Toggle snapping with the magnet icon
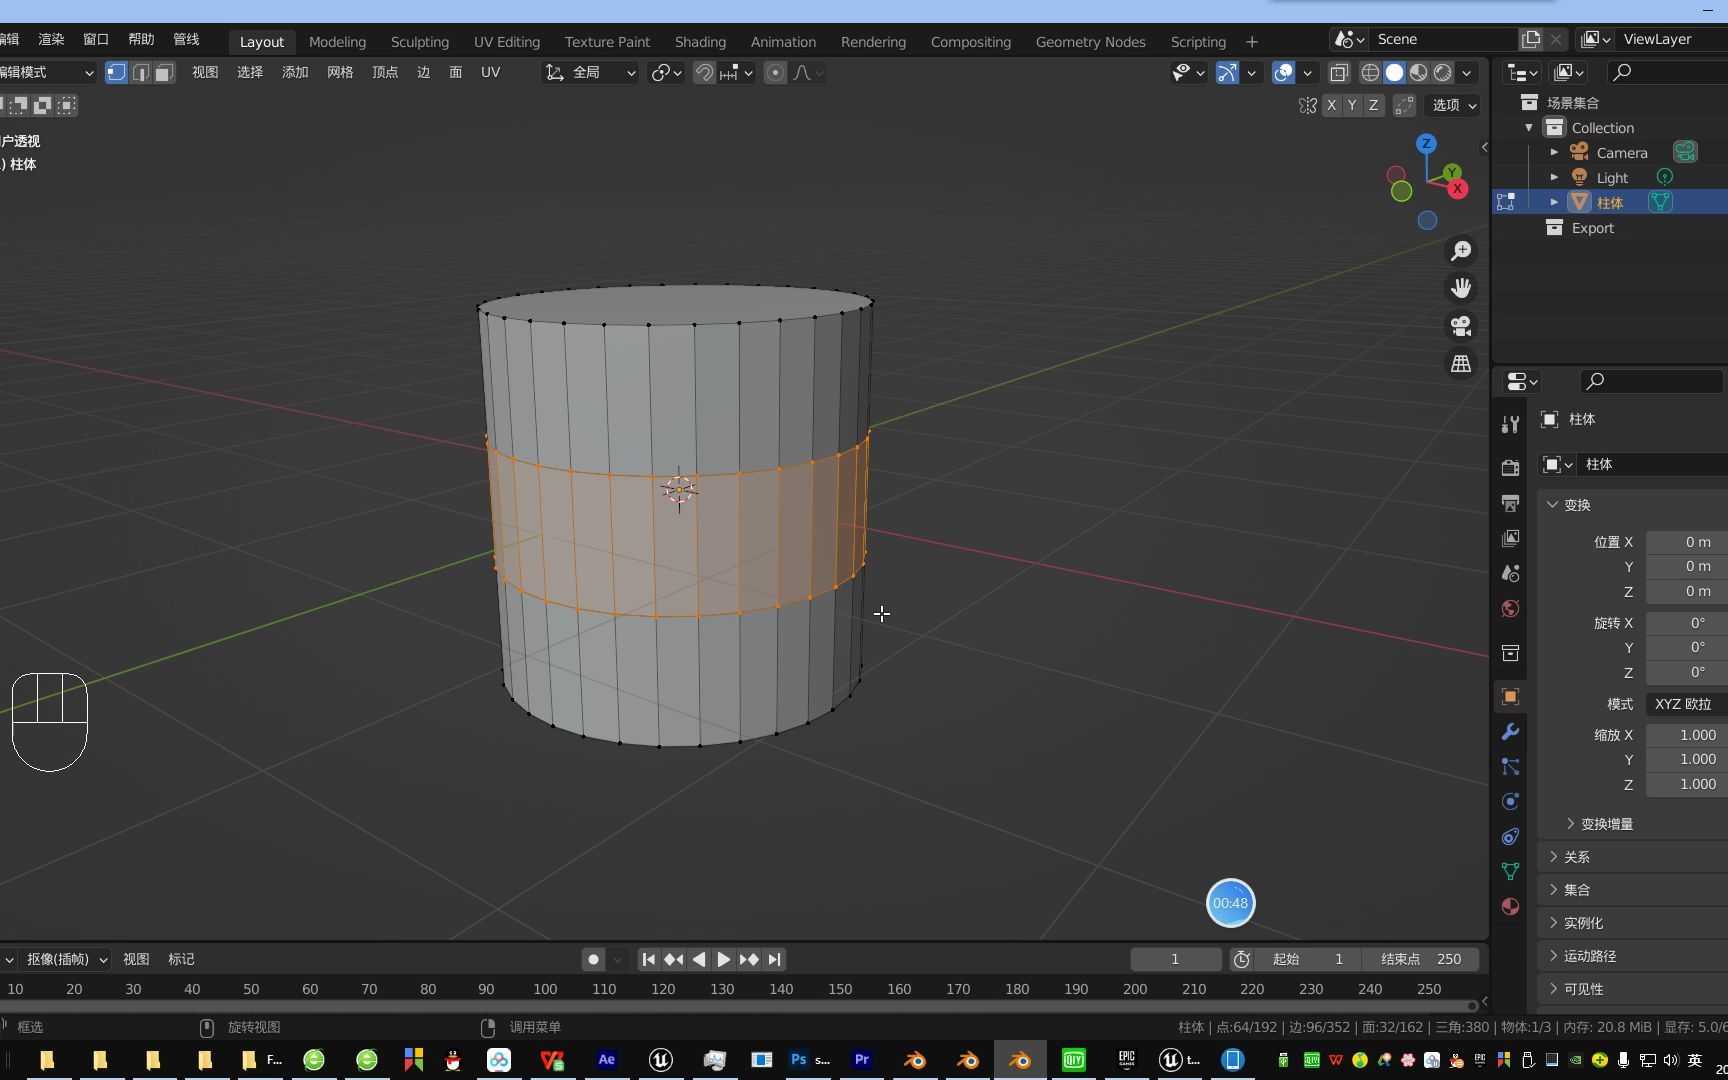 (x=704, y=72)
